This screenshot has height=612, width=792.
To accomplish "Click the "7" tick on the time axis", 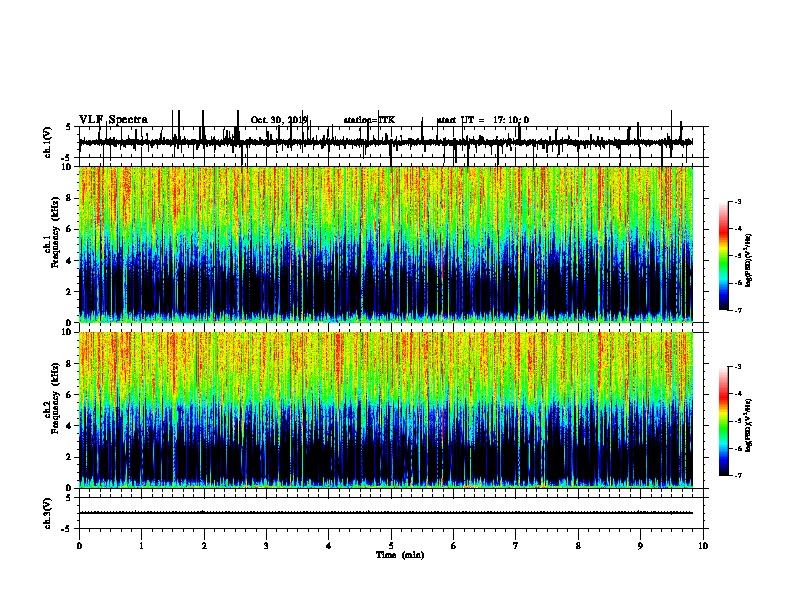I will coord(516,546).
